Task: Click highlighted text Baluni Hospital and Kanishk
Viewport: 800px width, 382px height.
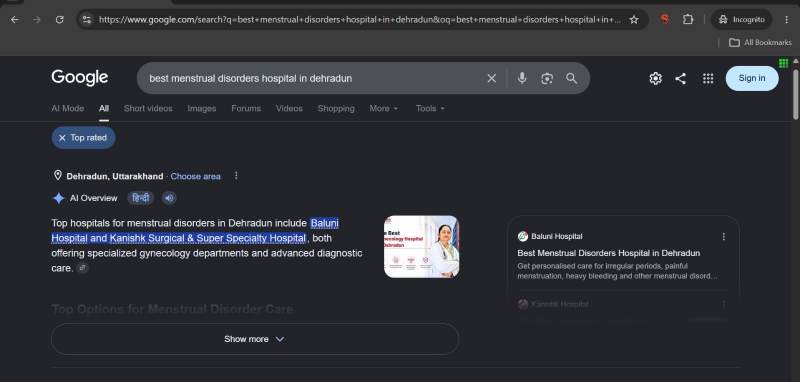Action: pos(194,231)
